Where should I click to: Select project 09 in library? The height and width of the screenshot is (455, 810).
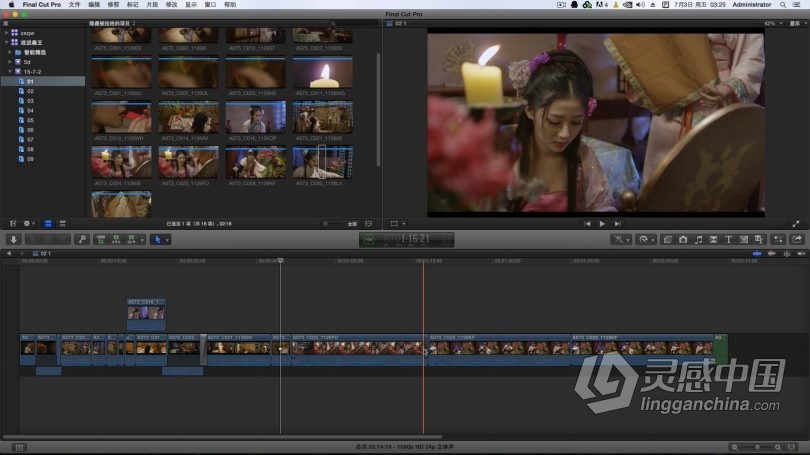[30, 159]
